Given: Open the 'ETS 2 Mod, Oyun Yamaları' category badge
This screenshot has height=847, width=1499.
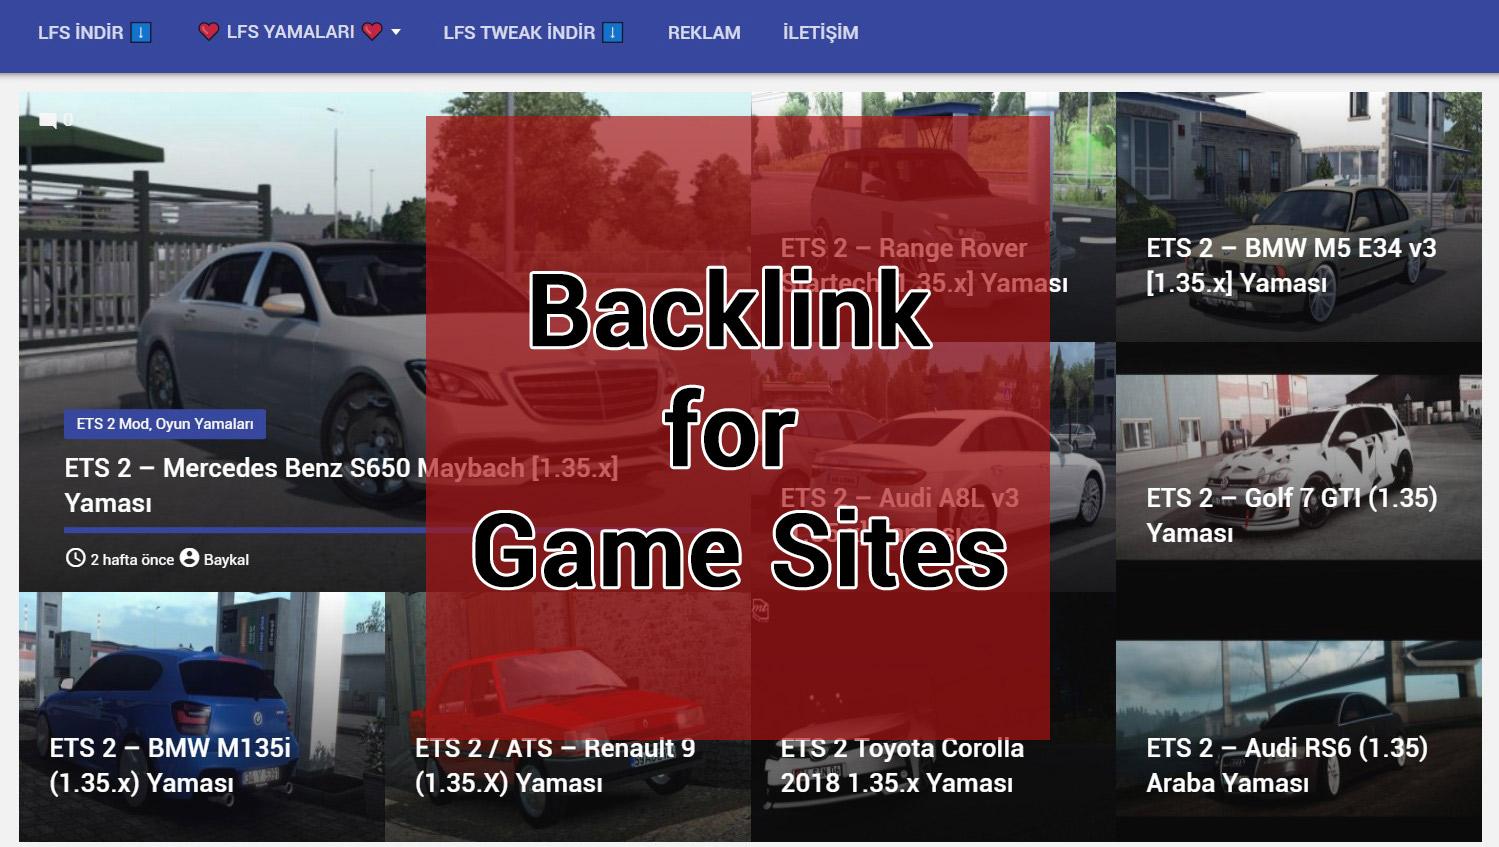Looking at the screenshot, I should pyautogui.click(x=164, y=424).
